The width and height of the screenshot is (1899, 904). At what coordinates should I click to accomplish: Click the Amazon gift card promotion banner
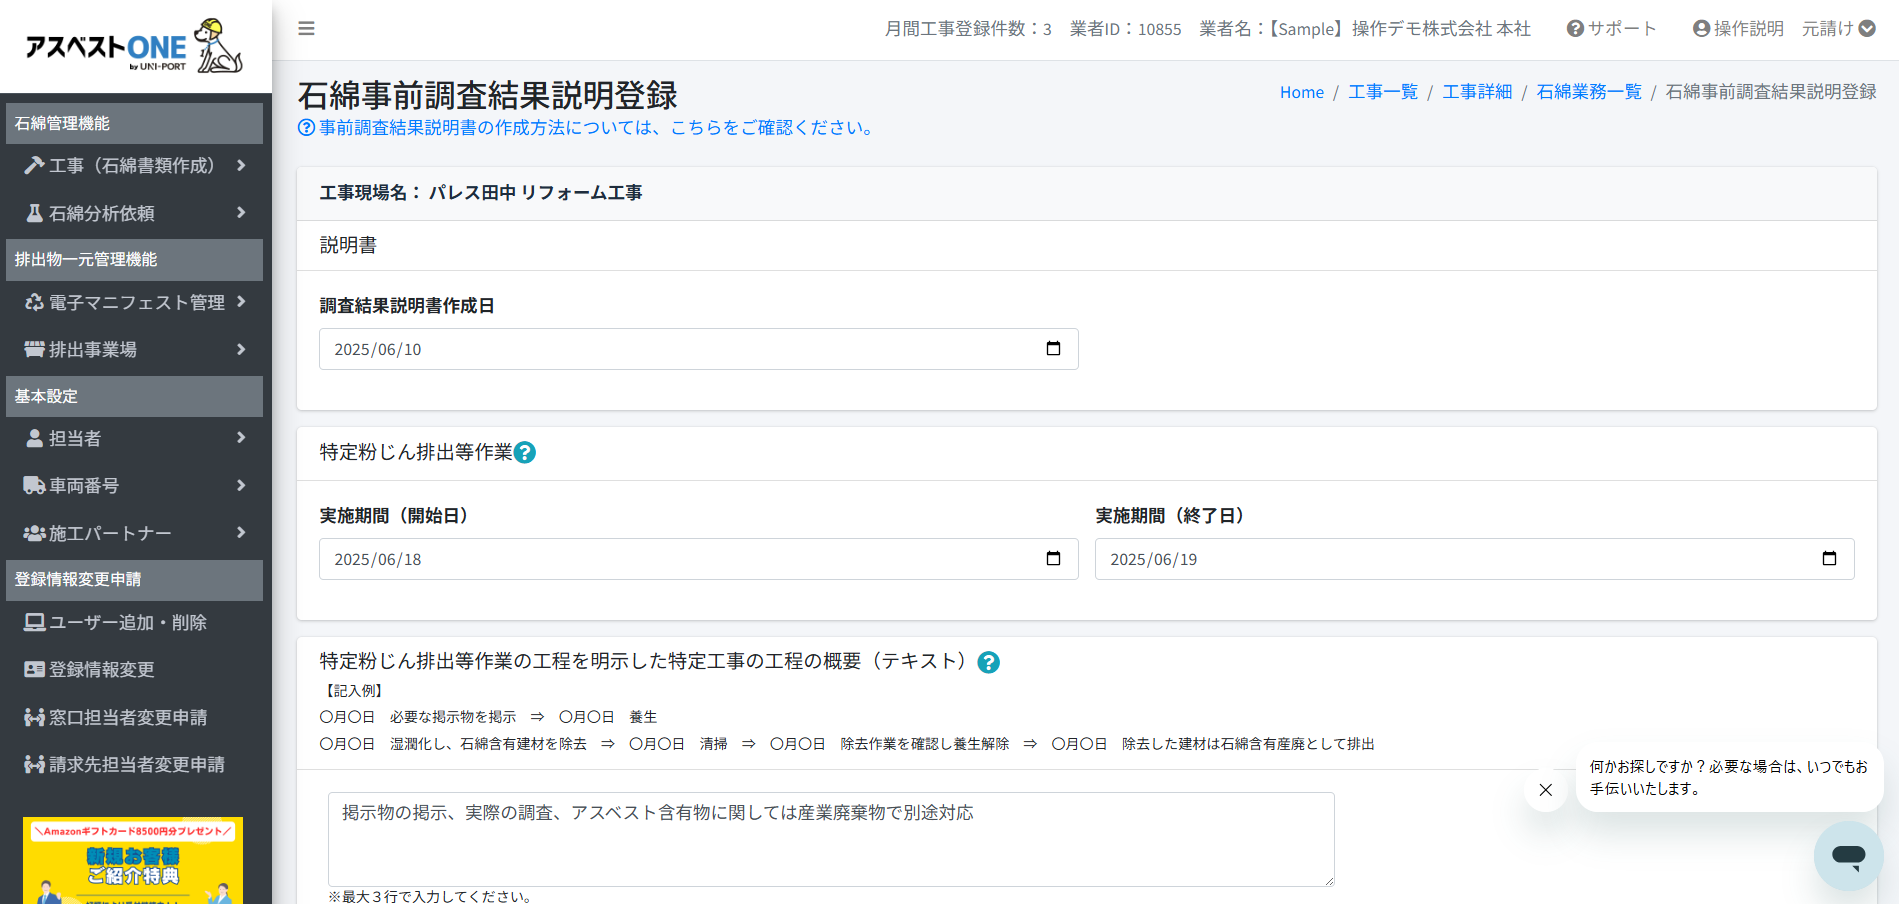[x=133, y=860]
